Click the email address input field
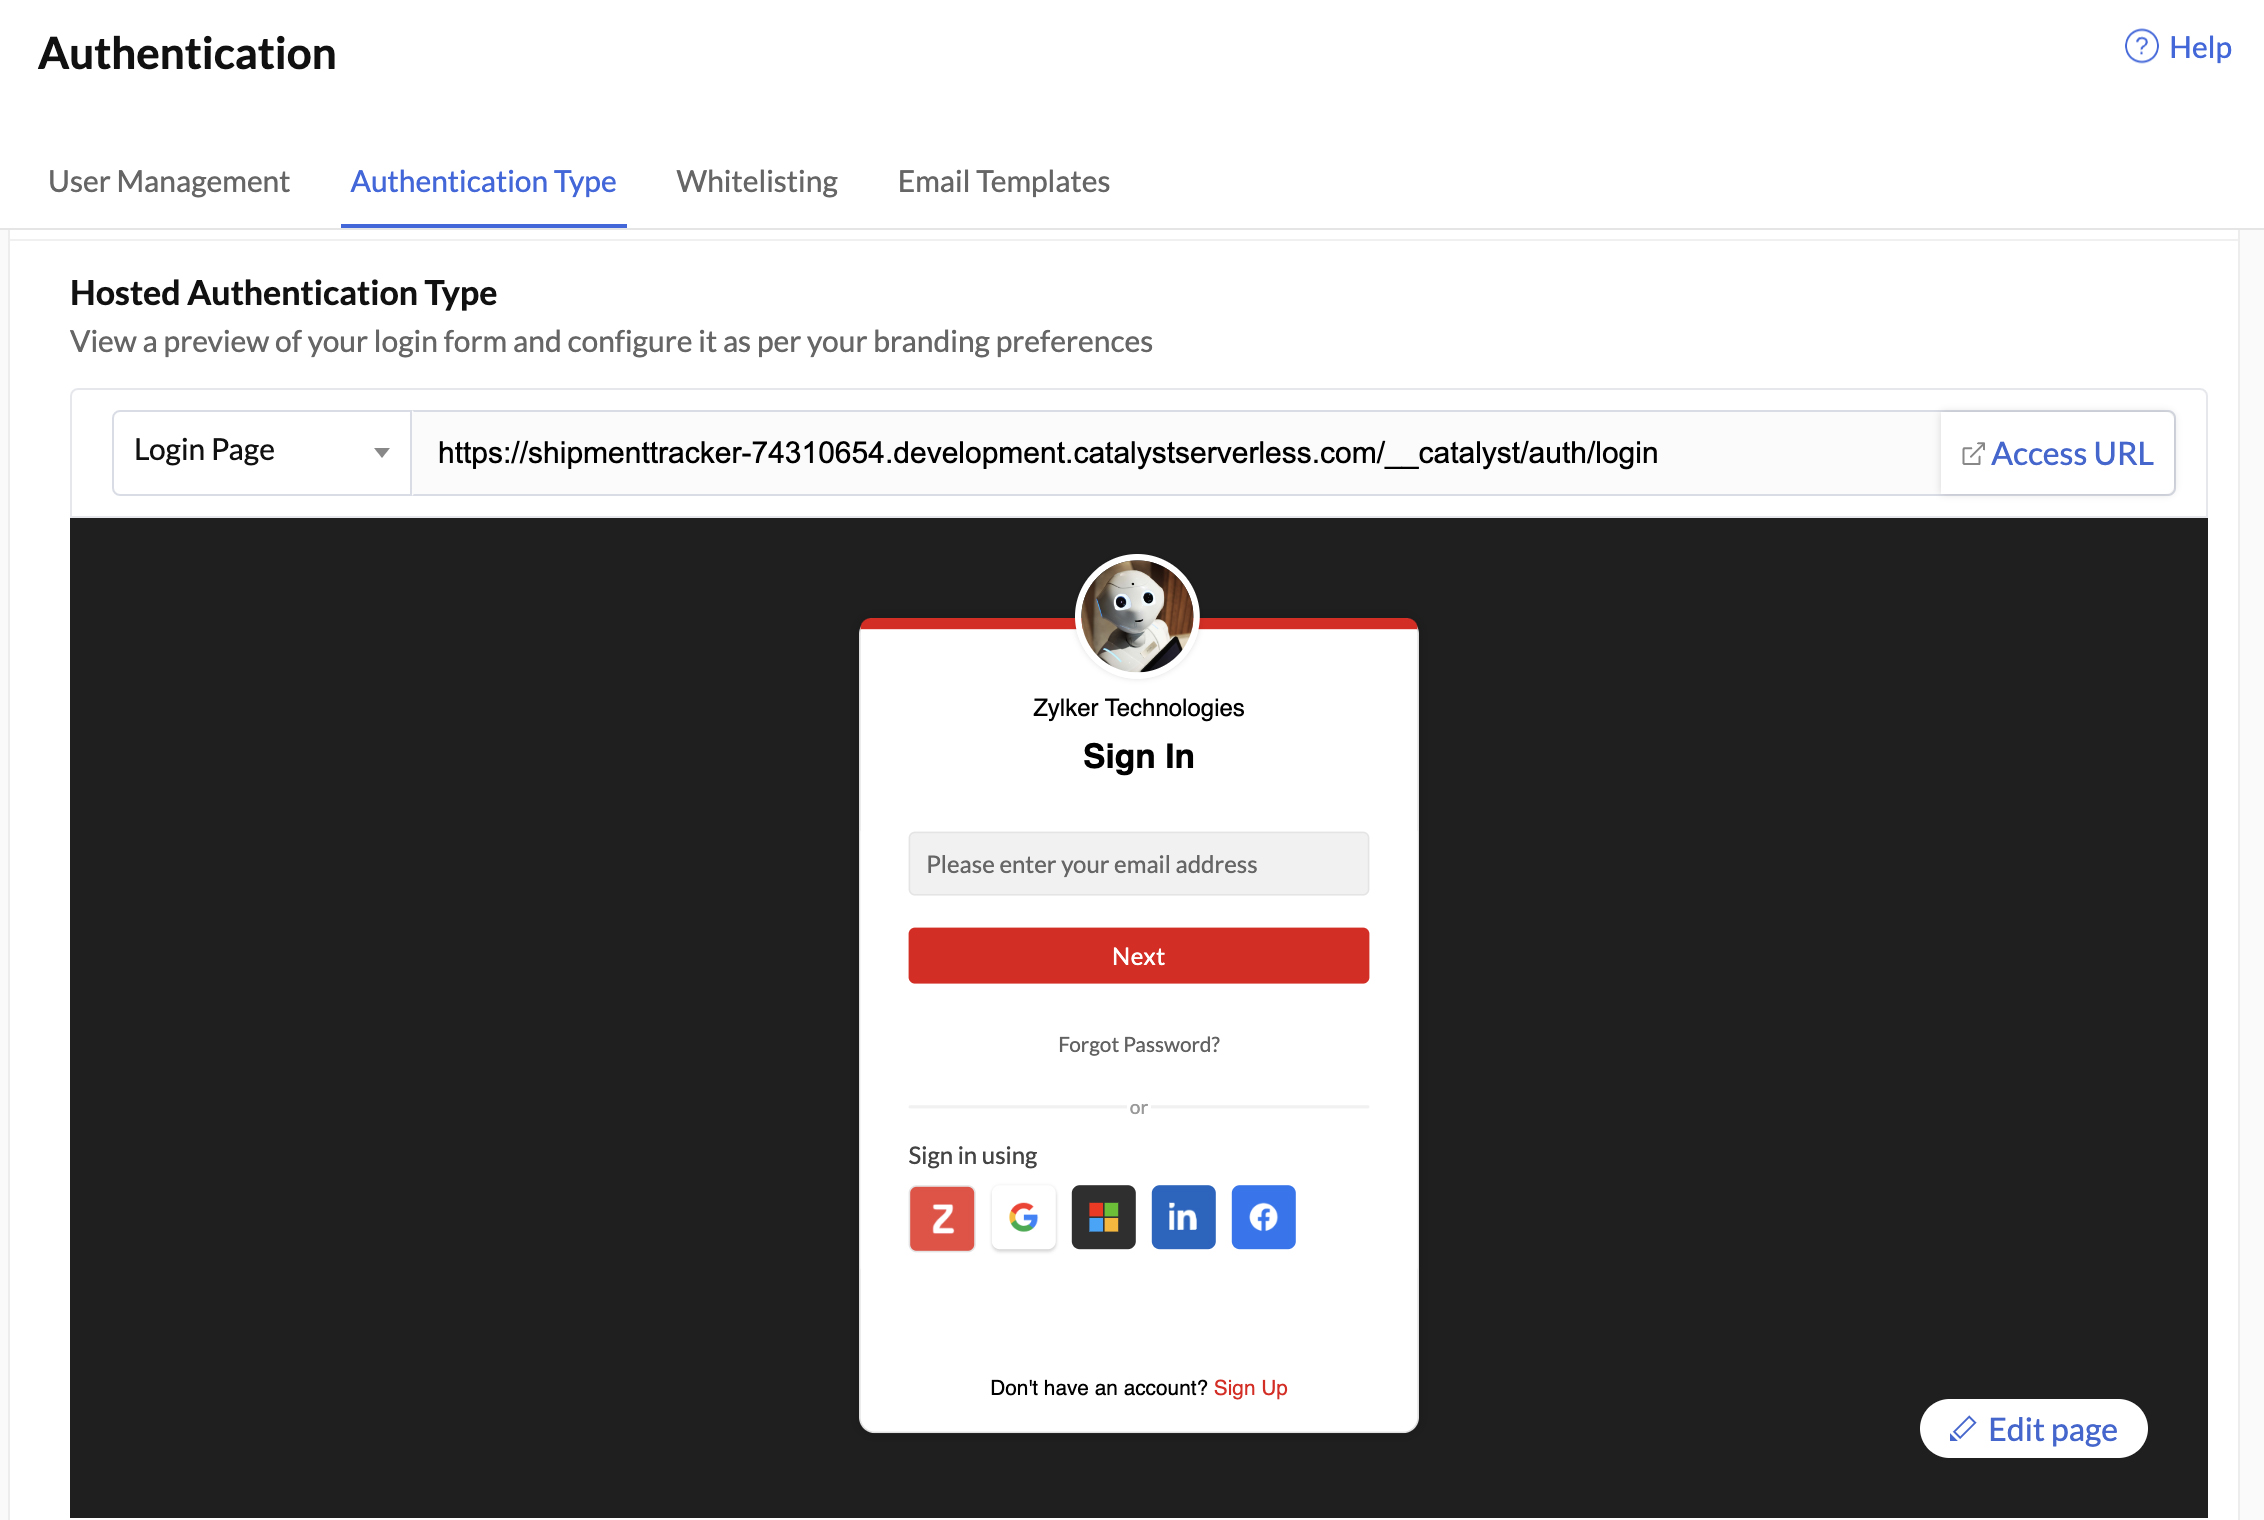2264x1520 pixels. pyautogui.click(x=1138, y=863)
